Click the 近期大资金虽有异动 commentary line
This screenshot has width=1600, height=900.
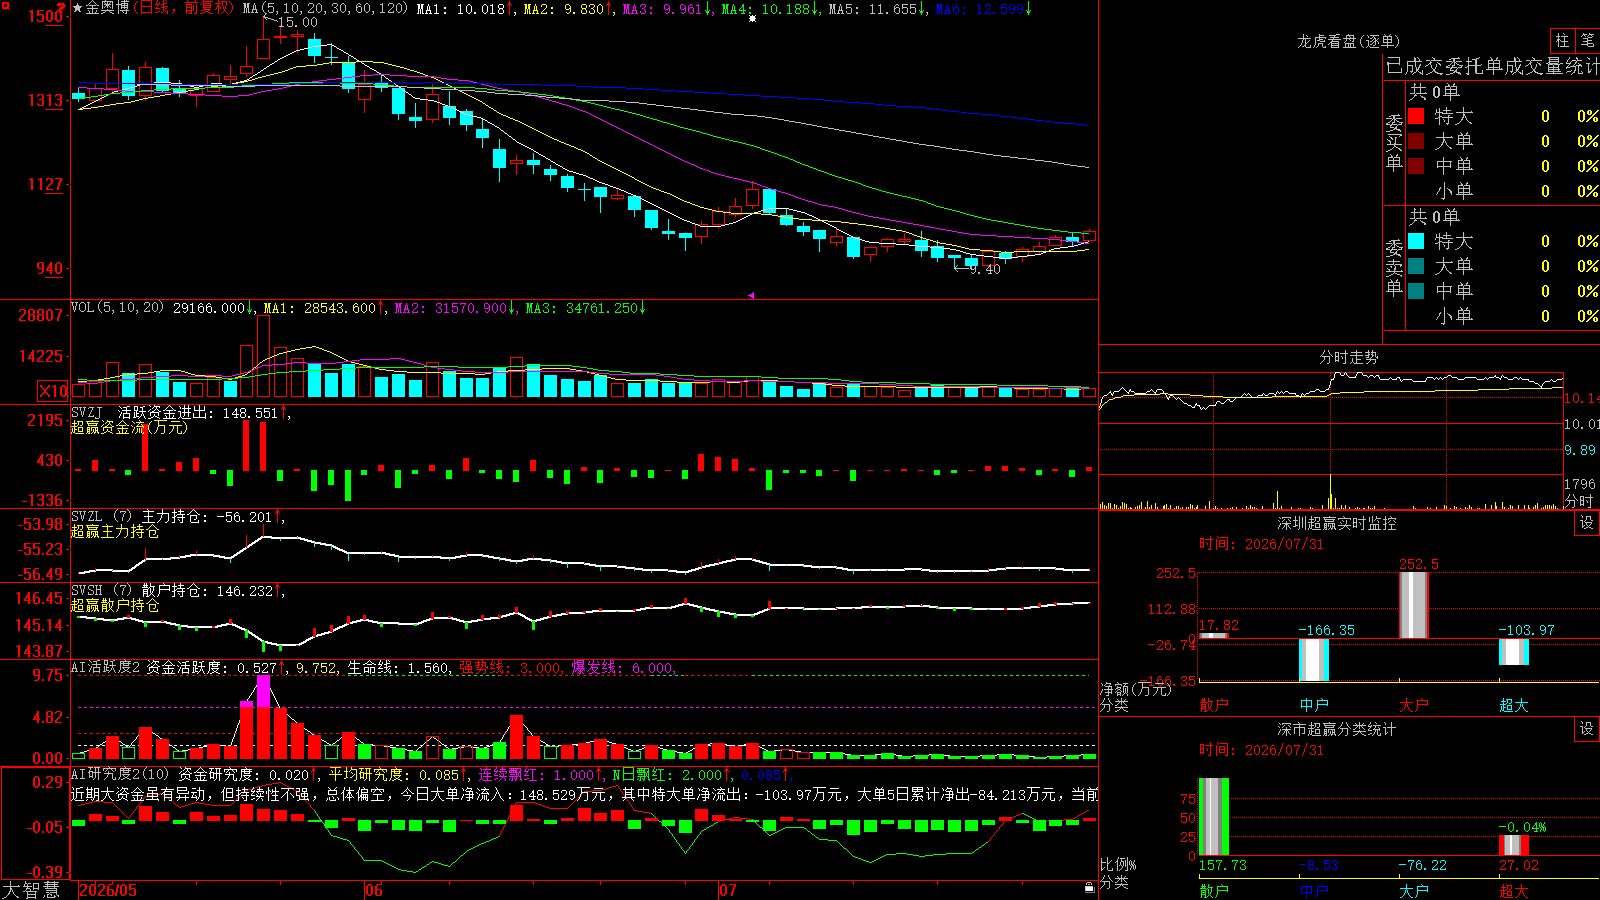(584, 794)
